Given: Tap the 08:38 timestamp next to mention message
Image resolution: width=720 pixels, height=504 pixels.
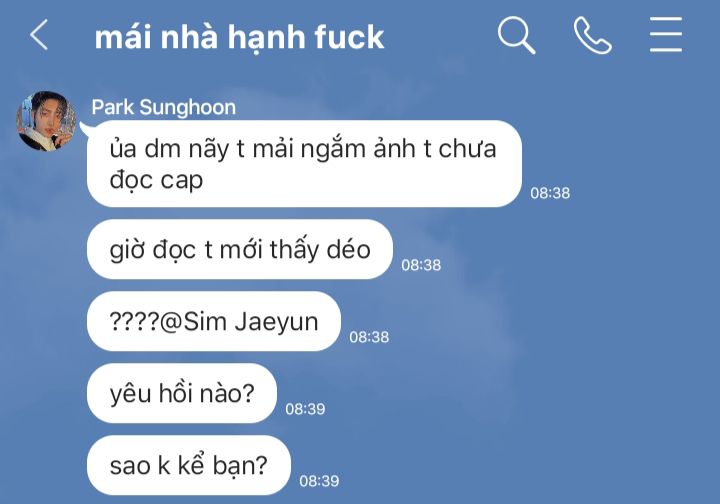Looking at the screenshot, I should 369,337.
